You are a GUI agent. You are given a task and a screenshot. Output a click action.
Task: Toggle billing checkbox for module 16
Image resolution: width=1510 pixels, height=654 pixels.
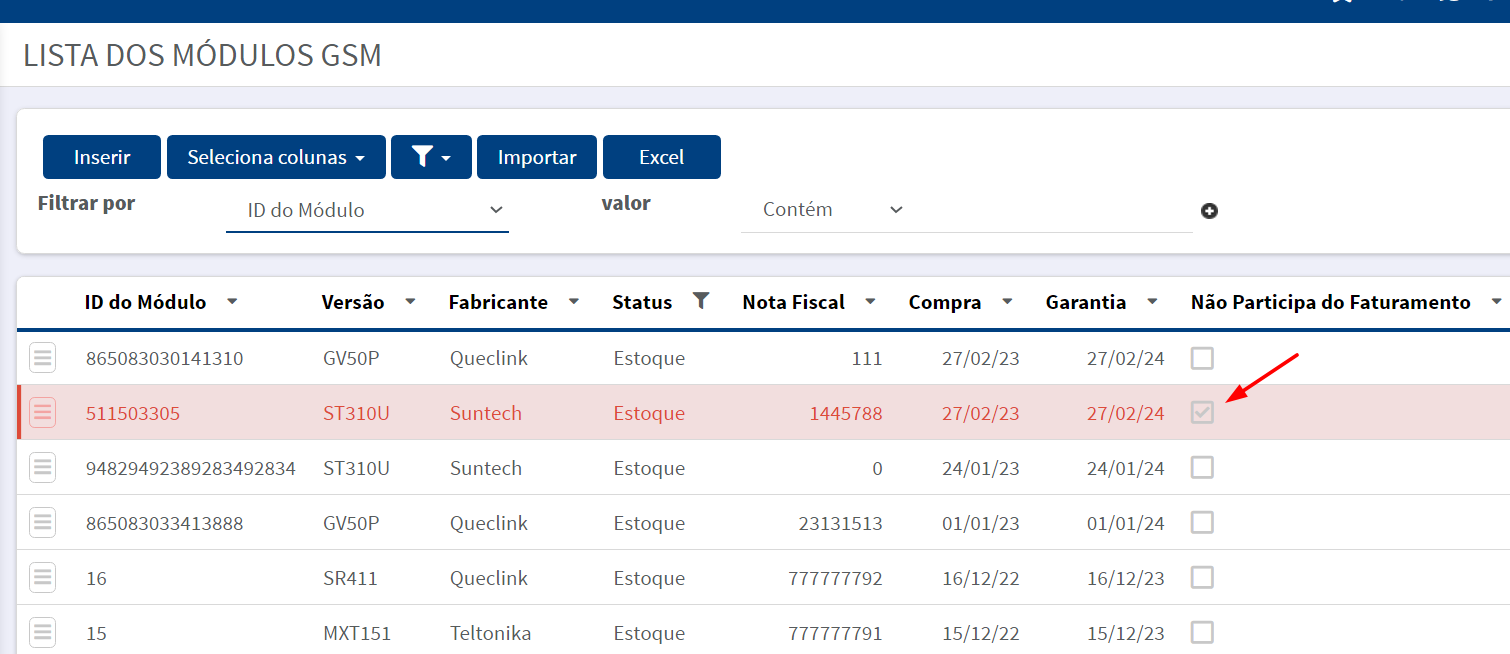point(1202,577)
